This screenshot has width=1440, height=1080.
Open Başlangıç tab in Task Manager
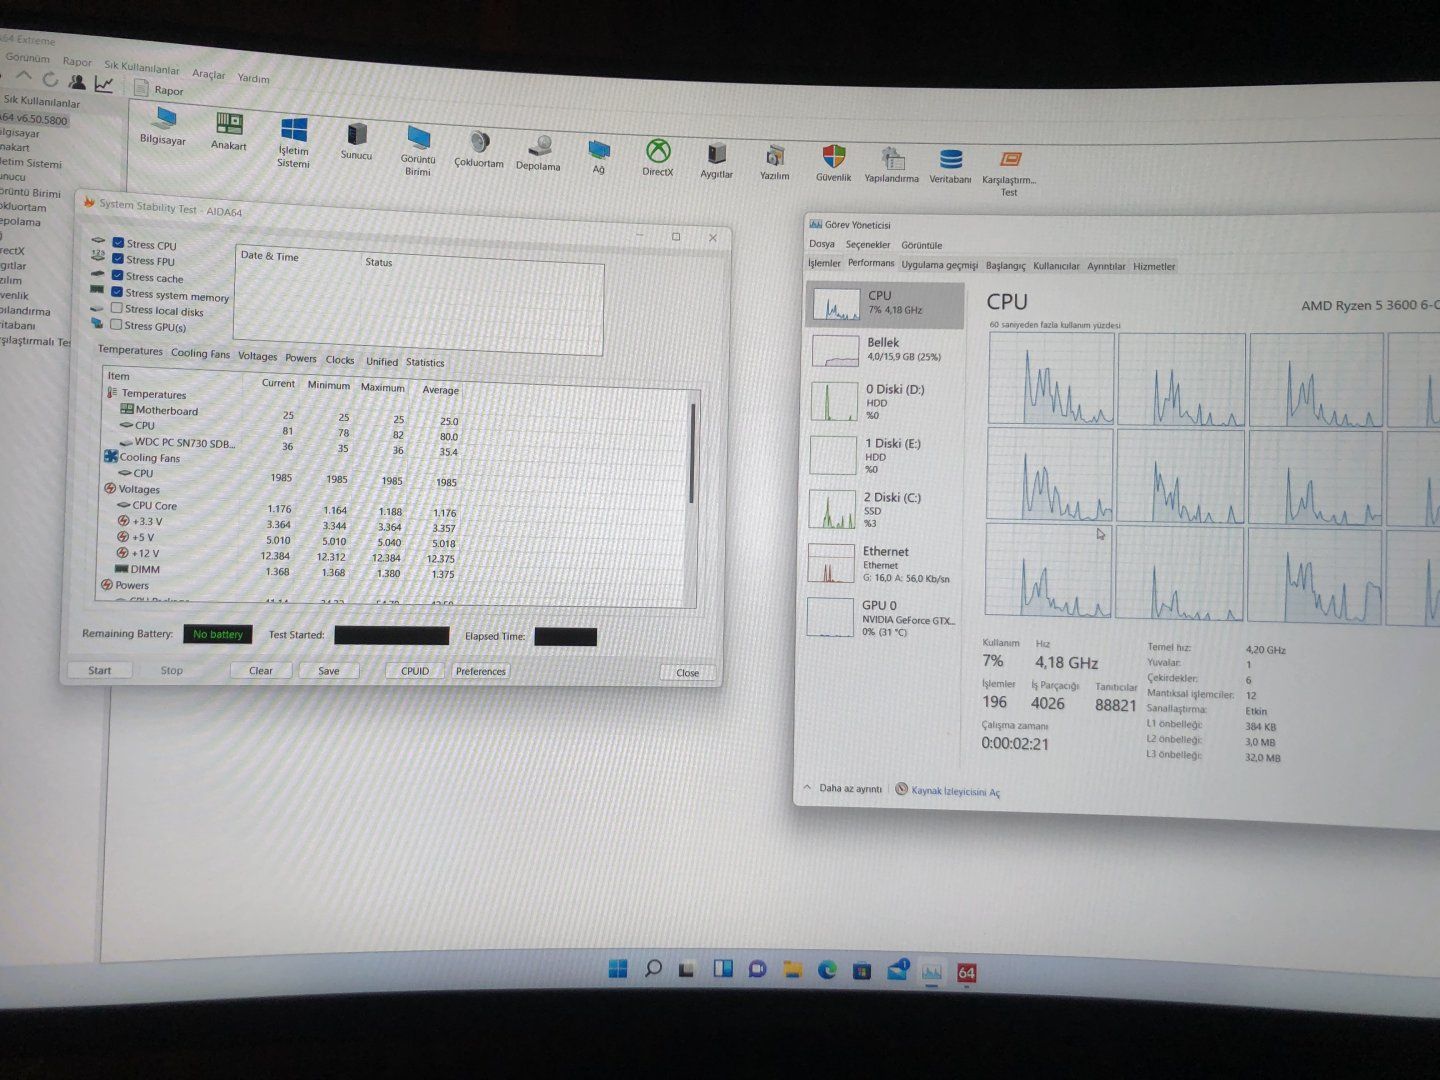[1006, 266]
